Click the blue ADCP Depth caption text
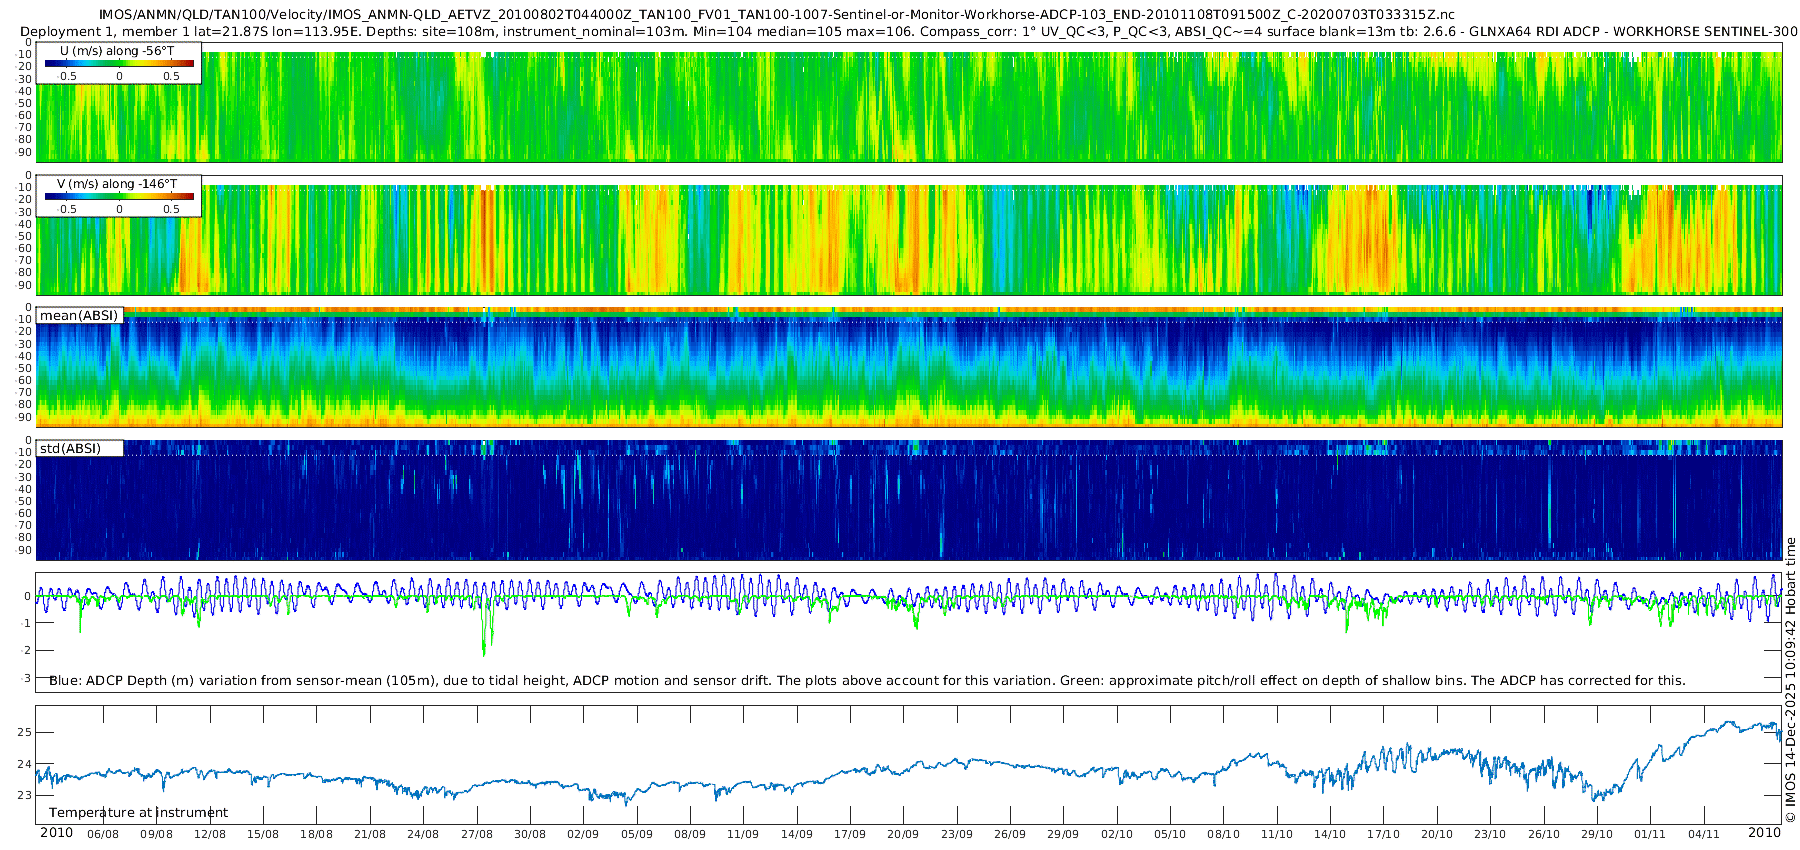This screenshot has height=850, width=1800. click(x=867, y=681)
